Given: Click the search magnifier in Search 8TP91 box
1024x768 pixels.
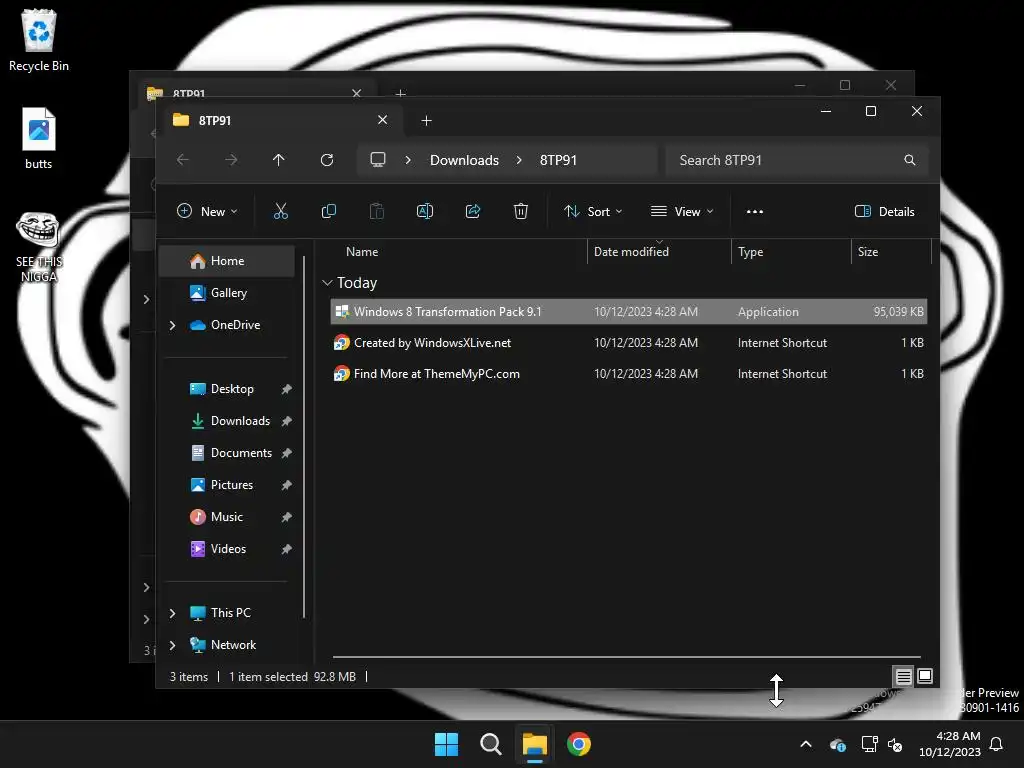Looking at the screenshot, I should 910,160.
